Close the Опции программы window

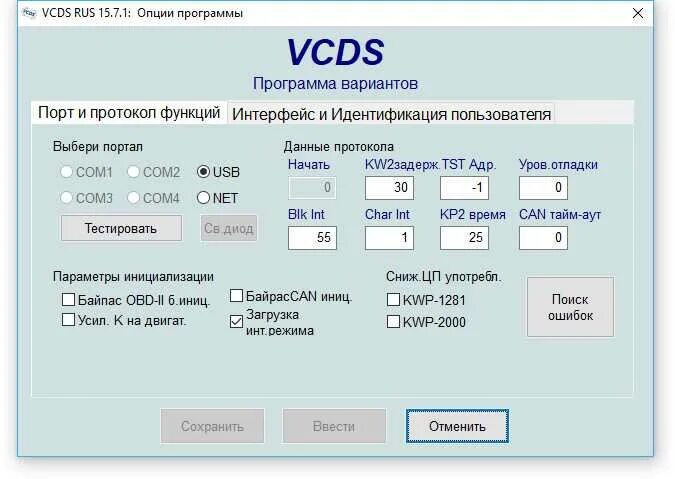(638, 13)
